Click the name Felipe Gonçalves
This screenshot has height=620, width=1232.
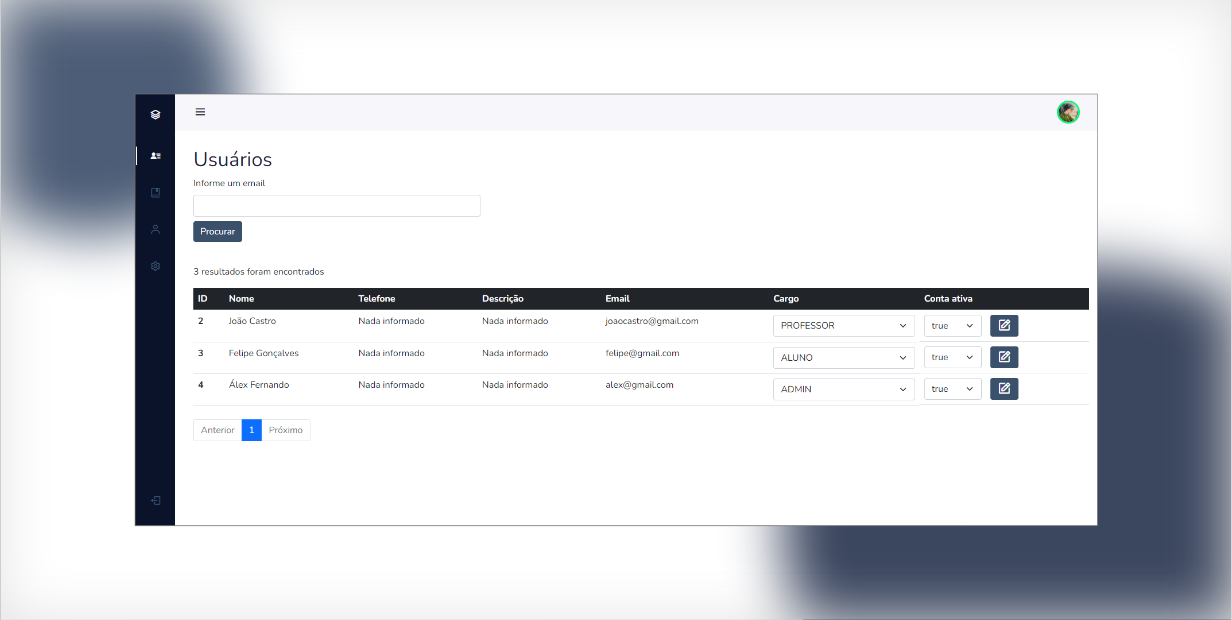(x=263, y=353)
